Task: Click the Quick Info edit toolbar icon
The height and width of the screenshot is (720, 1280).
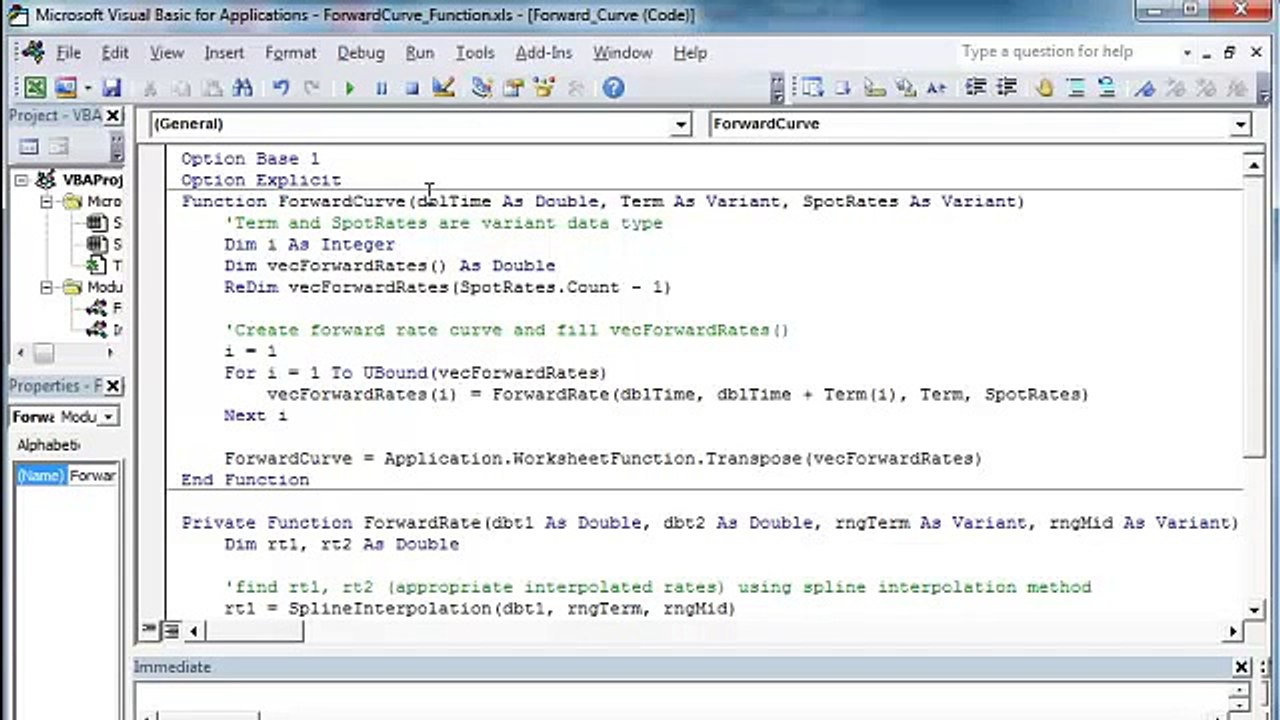Action: (874, 88)
